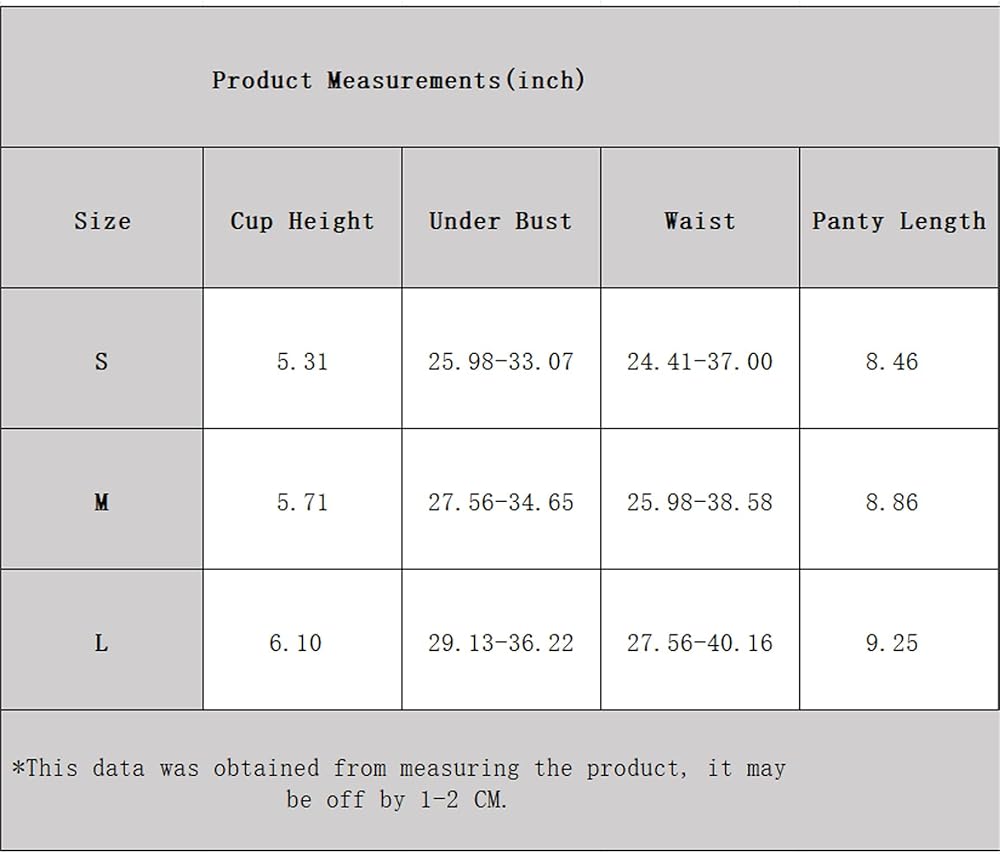Select the Panty Length column header
This screenshot has height=855, width=1000.
point(898,221)
